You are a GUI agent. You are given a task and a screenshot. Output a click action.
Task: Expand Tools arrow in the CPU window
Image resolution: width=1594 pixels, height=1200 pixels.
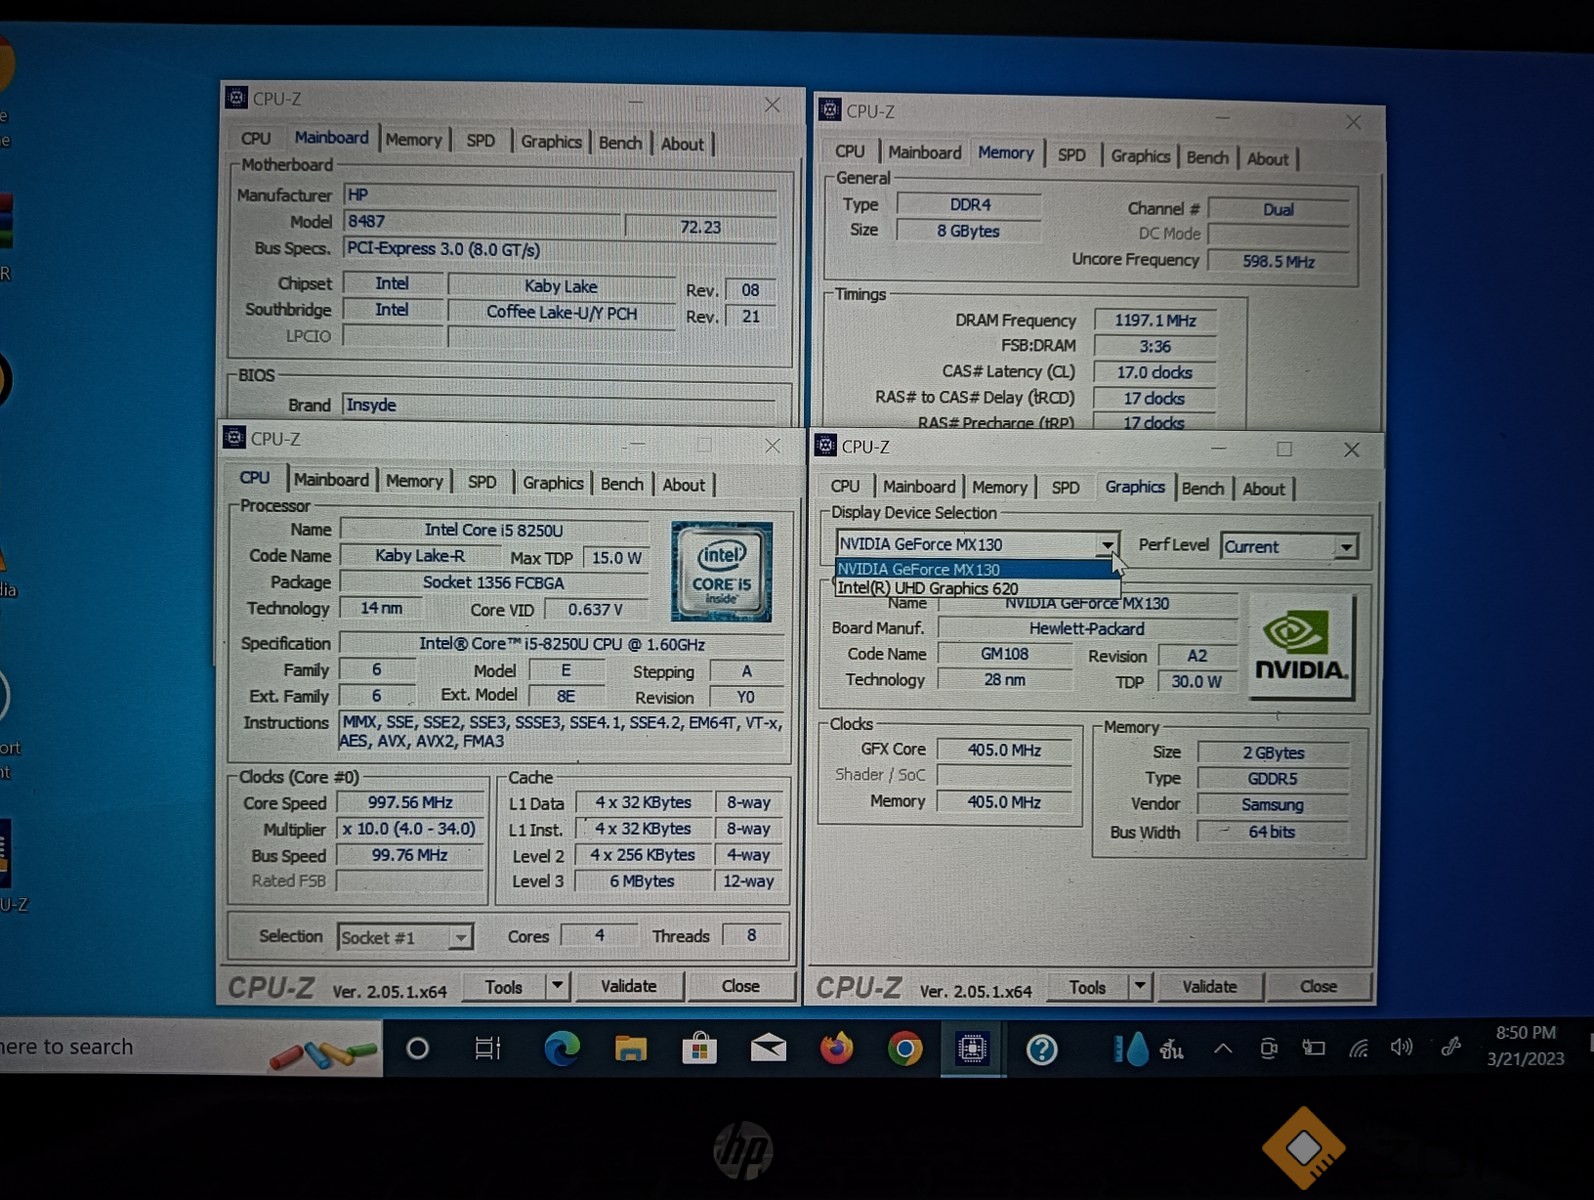[x=557, y=986]
